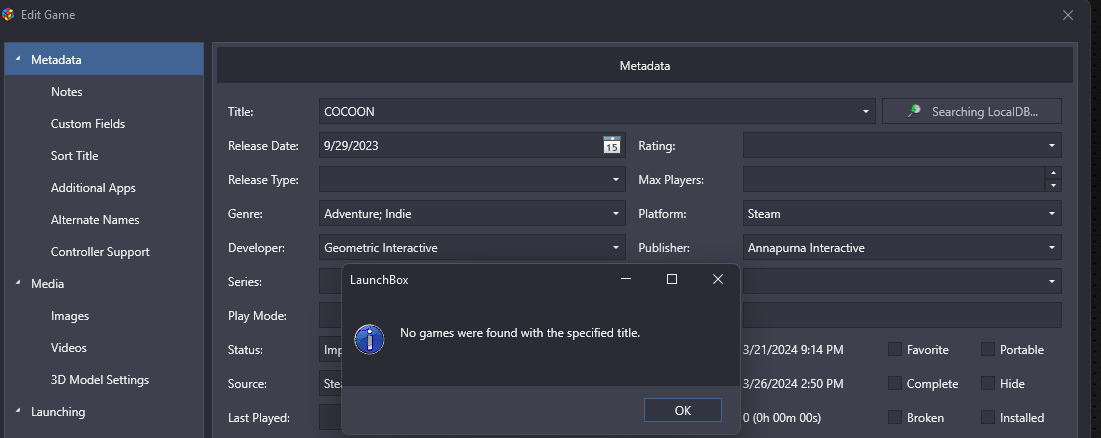Viewport: 1101px width, 438px height.
Task: Enable the Hide checkbox
Action: (x=987, y=383)
